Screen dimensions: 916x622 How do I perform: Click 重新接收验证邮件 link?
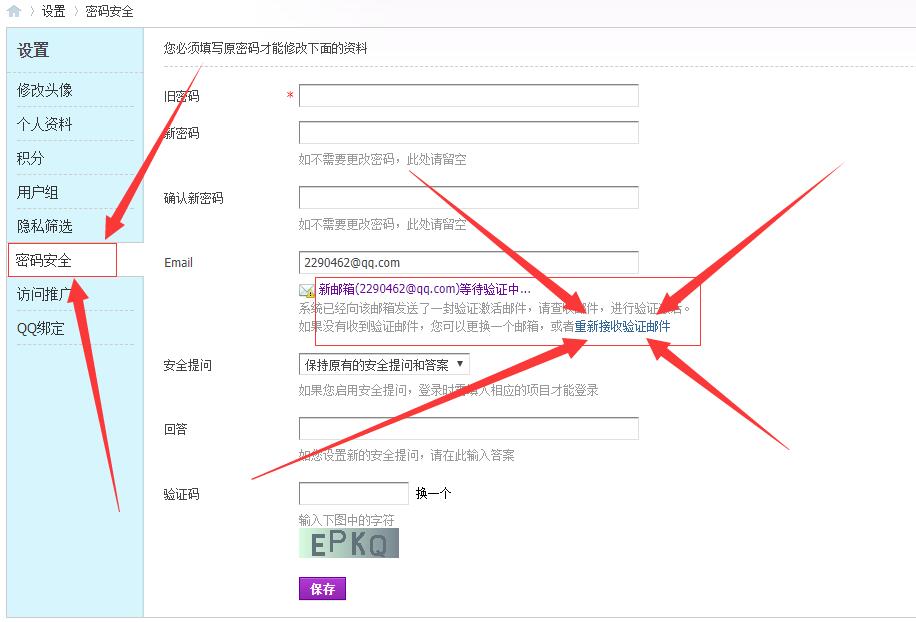coord(623,326)
